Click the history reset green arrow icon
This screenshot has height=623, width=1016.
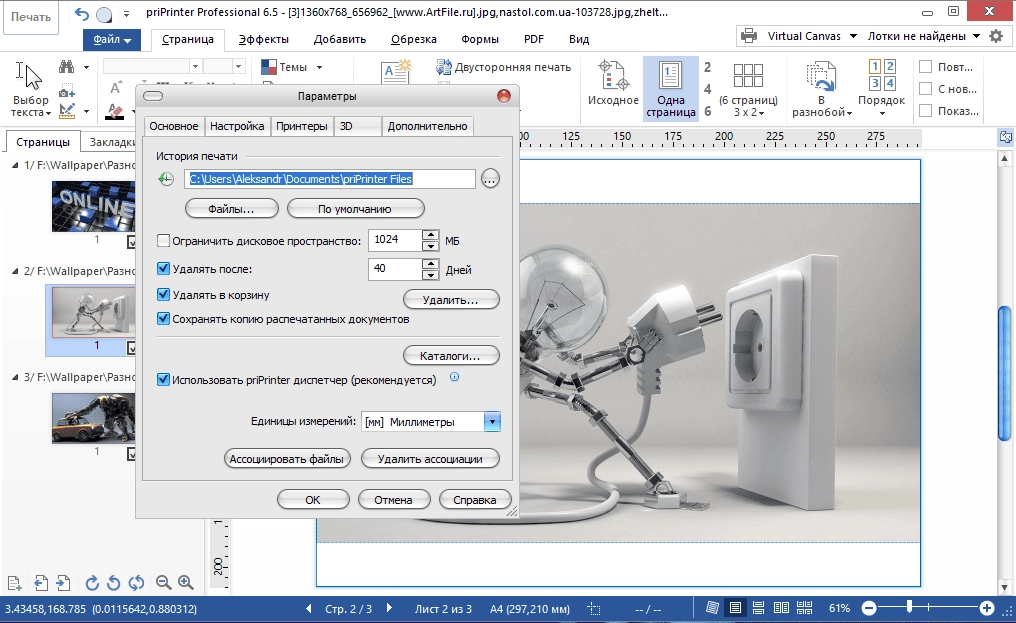point(167,179)
